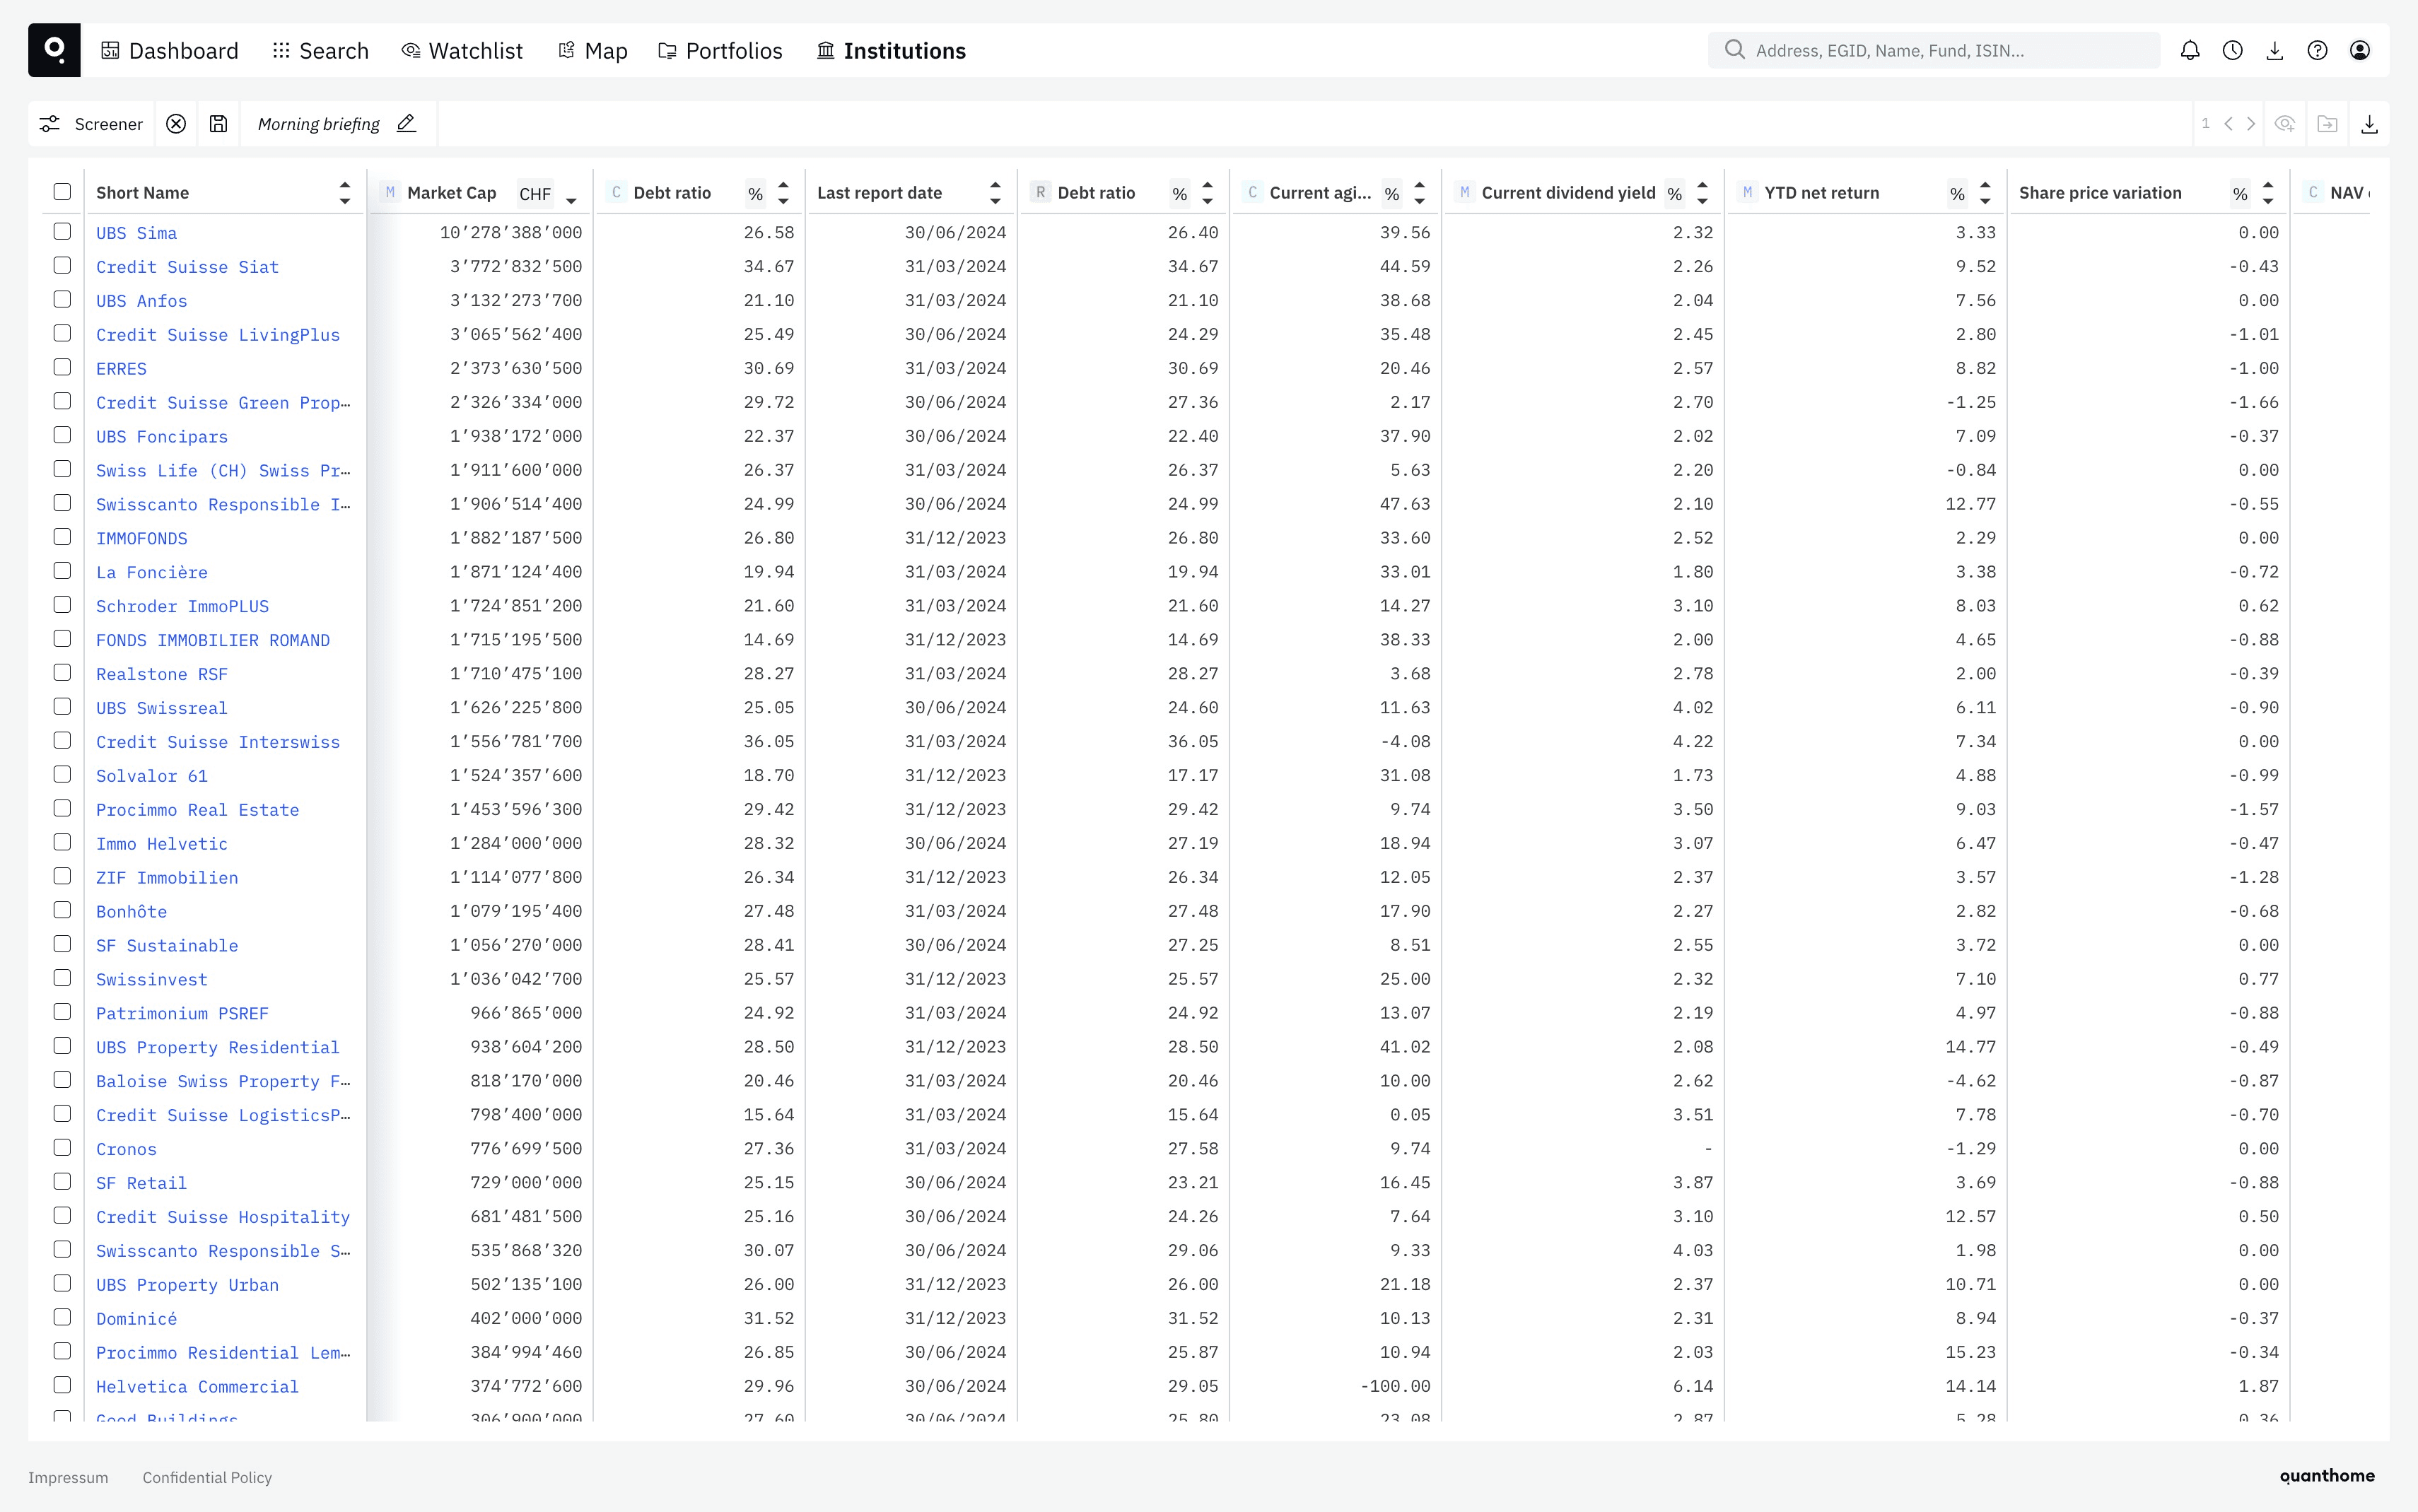Viewport: 2418px width, 1512px height.
Task: Sort by Current dividend yield arrows
Action: point(1702,193)
